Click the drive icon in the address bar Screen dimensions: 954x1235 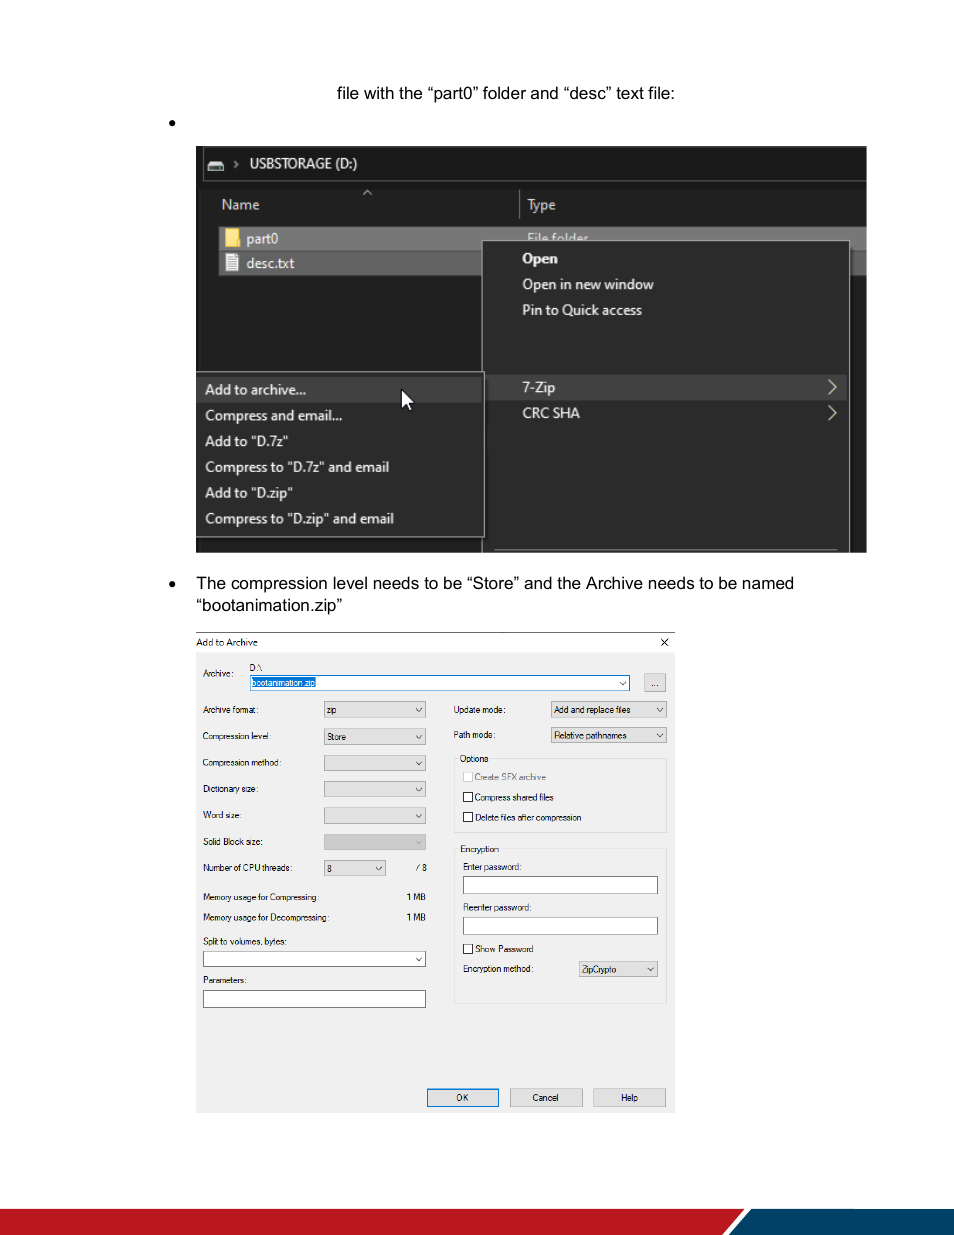pyautogui.click(x=215, y=165)
